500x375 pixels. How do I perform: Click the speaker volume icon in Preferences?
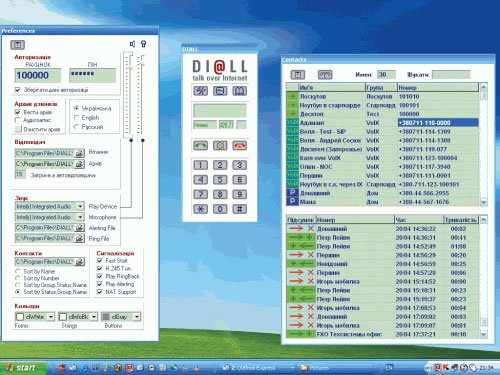(x=132, y=44)
